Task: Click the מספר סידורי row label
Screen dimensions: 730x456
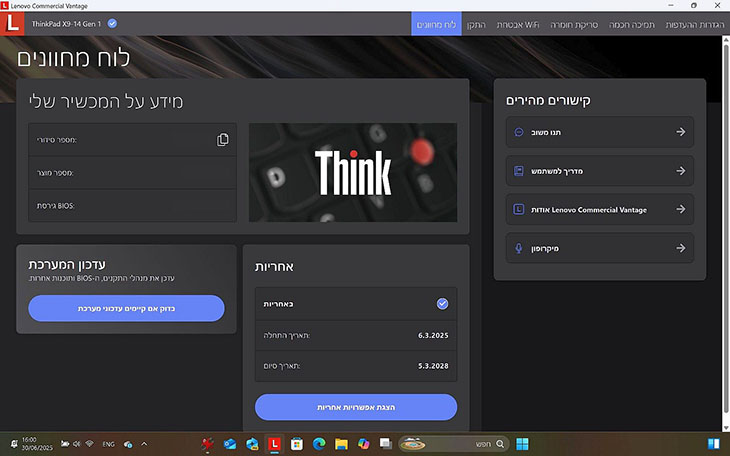Action: click(57, 140)
